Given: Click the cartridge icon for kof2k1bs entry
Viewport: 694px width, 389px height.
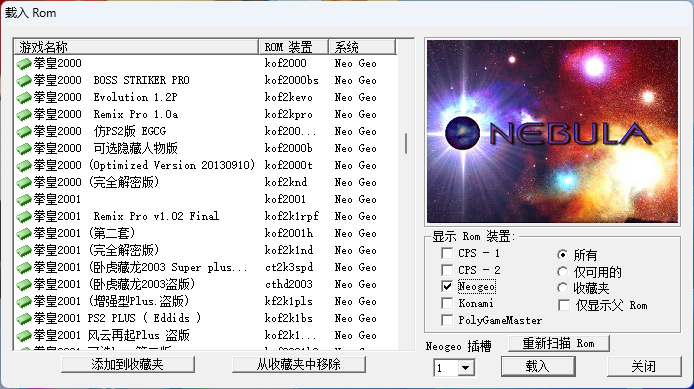Looking at the screenshot, I should pyautogui.click(x=24, y=319).
